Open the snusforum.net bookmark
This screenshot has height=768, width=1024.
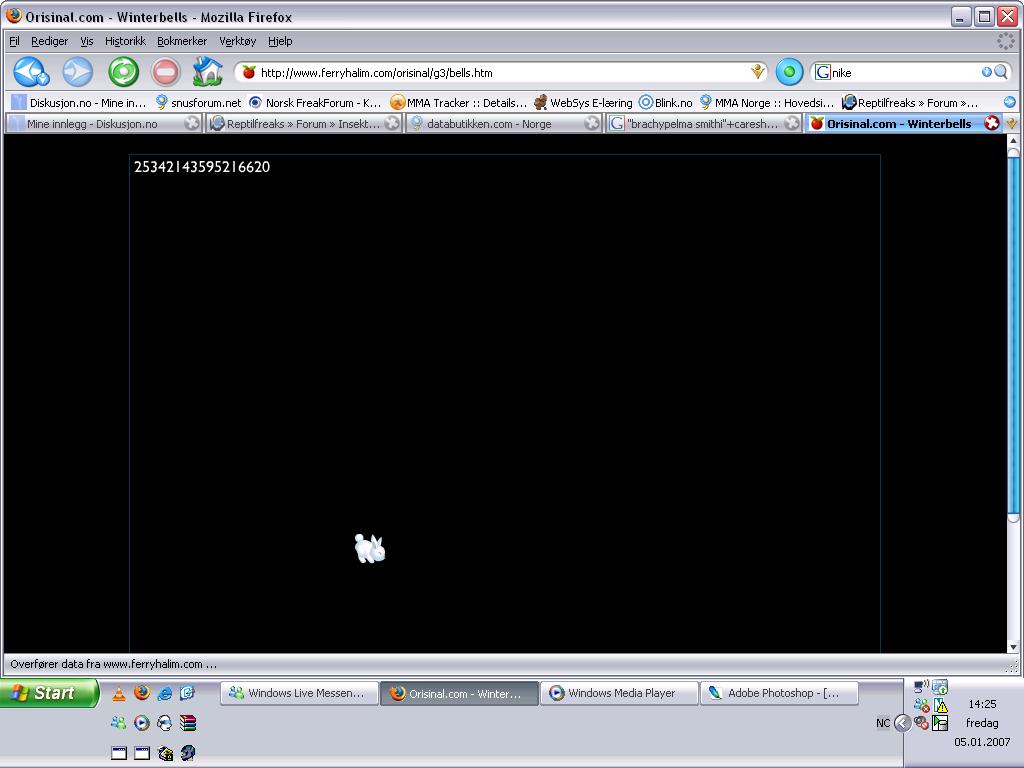point(199,103)
